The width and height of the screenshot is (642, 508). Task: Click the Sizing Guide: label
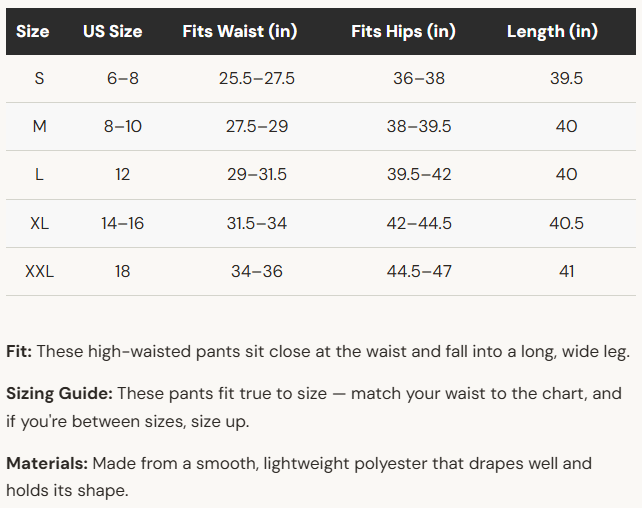[59, 393]
